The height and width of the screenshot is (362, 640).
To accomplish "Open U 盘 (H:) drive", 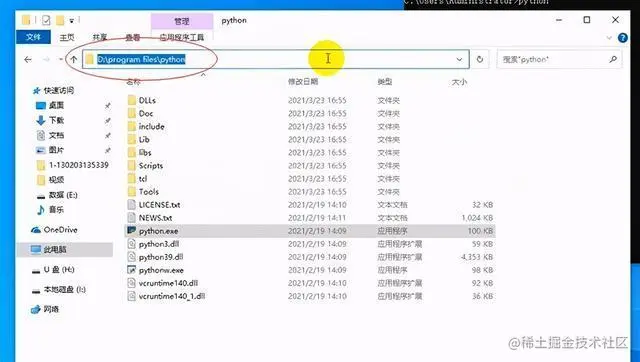I will tap(59, 270).
